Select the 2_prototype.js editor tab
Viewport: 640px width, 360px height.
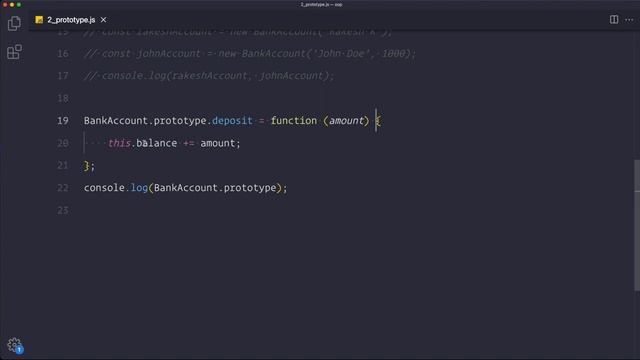tap(71, 20)
